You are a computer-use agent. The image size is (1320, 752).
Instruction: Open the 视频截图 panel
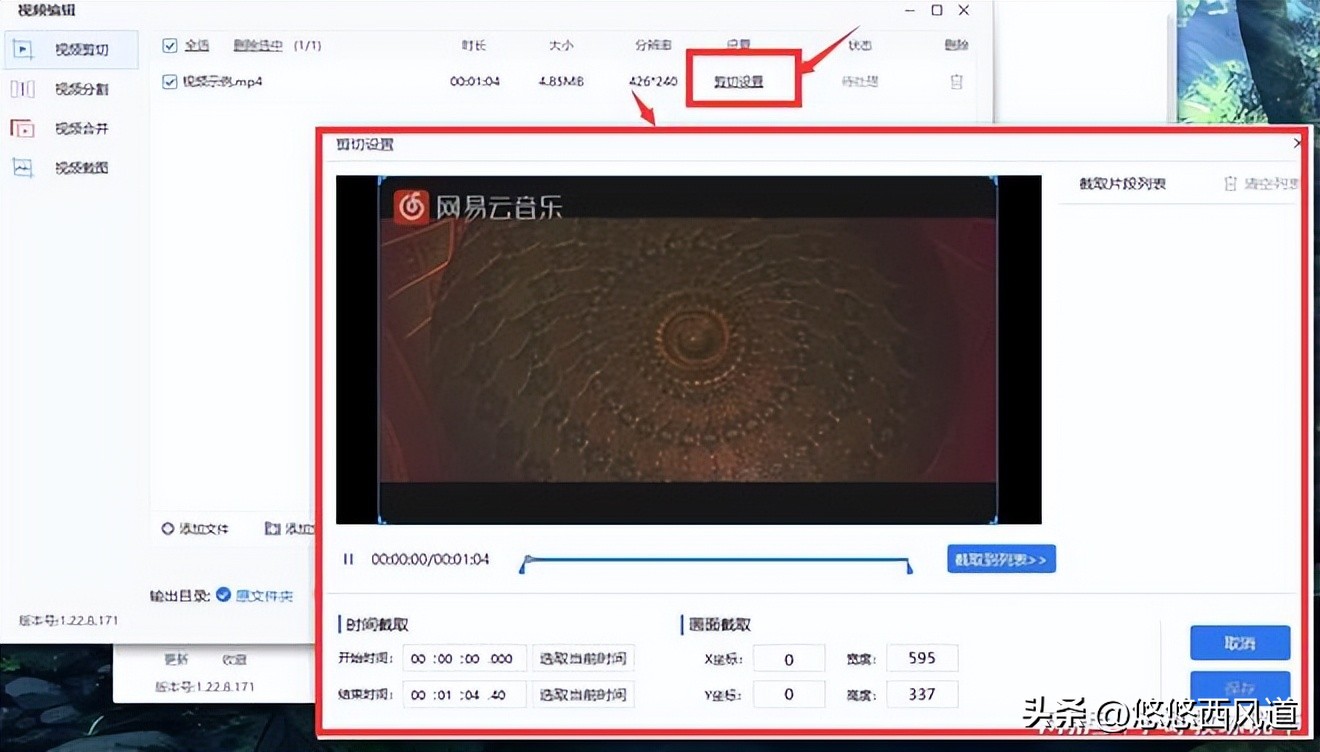click(x=70, y=168)
